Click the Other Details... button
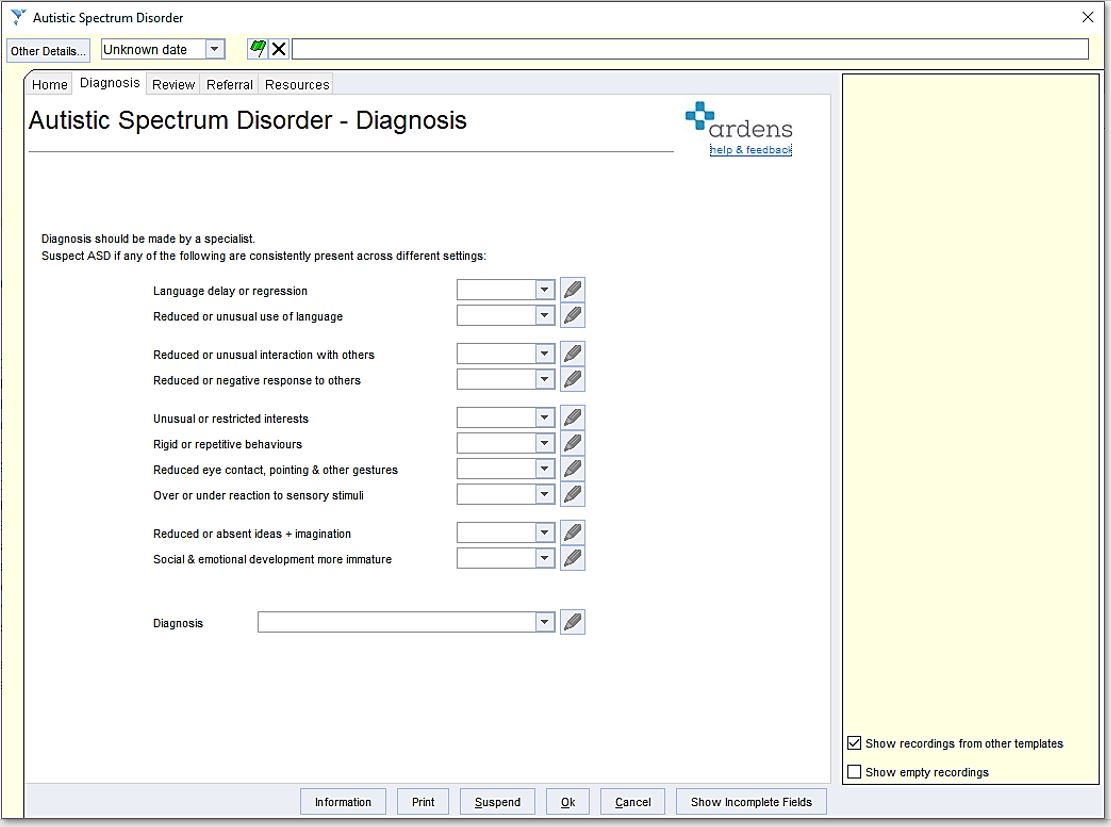Viewport: 1111px width, 827px height. (x=48, y=51)
